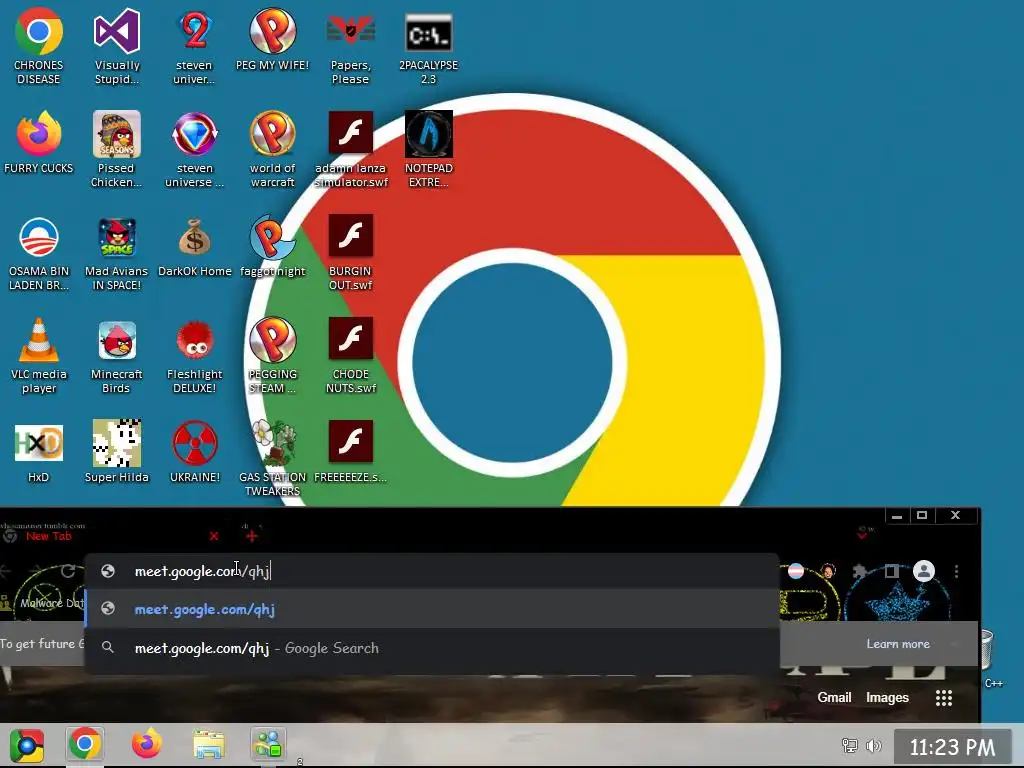Image resolution: width=1024 pixels, height=768 pixels.
Task: Click the Chrome-logo start button on taskbar
Action: coord(27,745)
